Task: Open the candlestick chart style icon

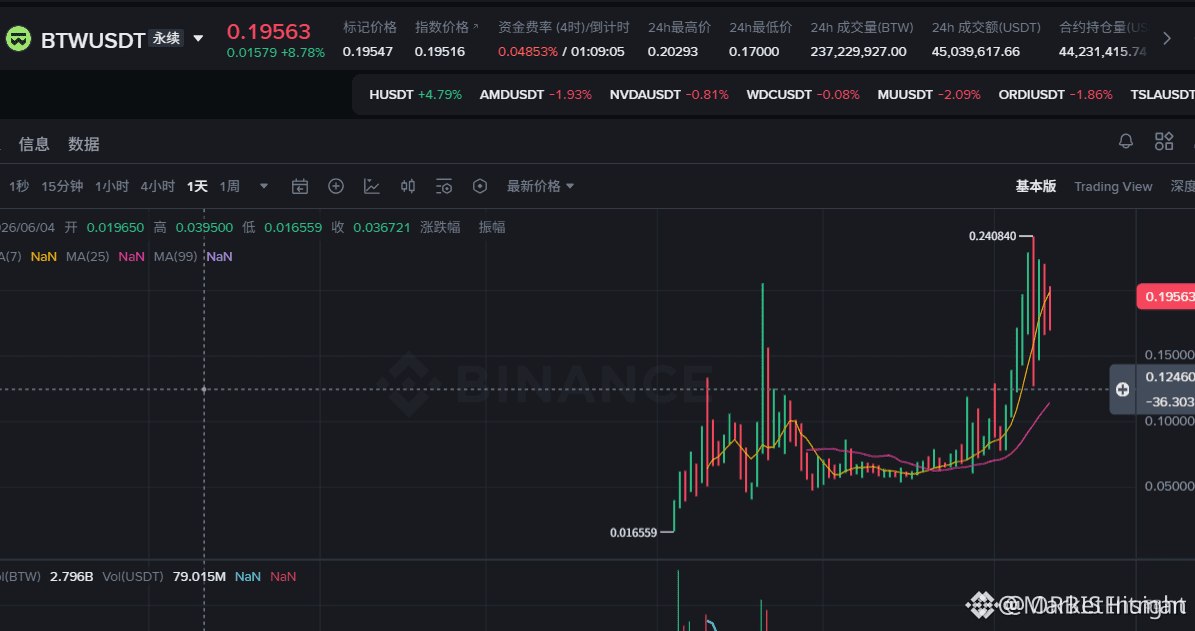Action: 408,186
